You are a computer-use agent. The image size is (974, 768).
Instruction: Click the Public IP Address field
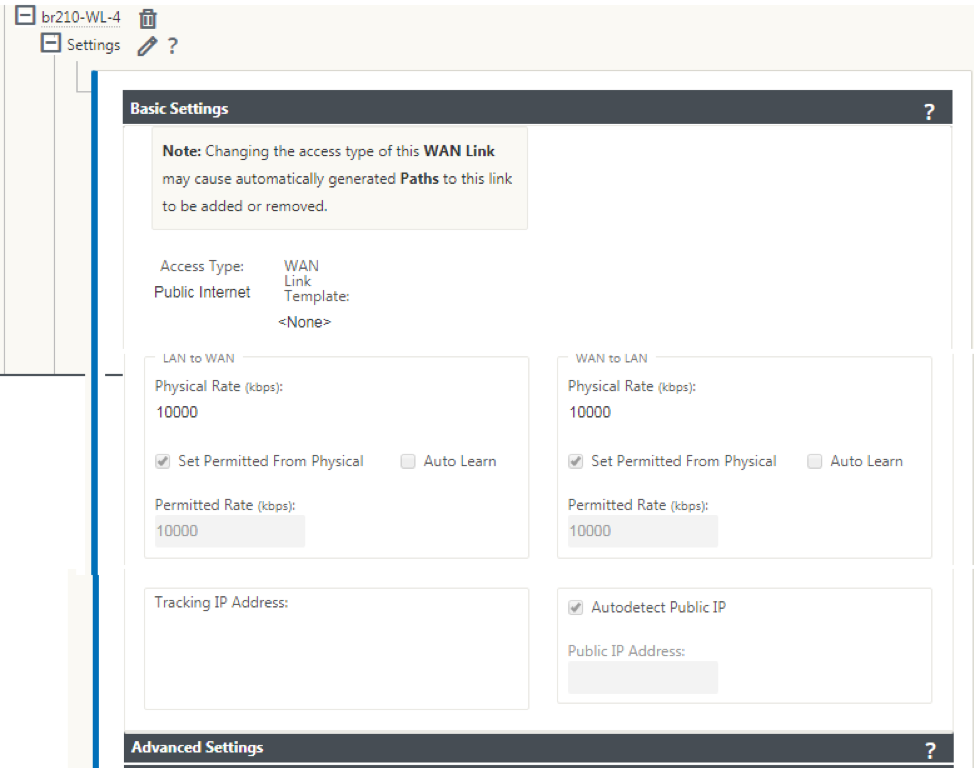coord(643,677)
